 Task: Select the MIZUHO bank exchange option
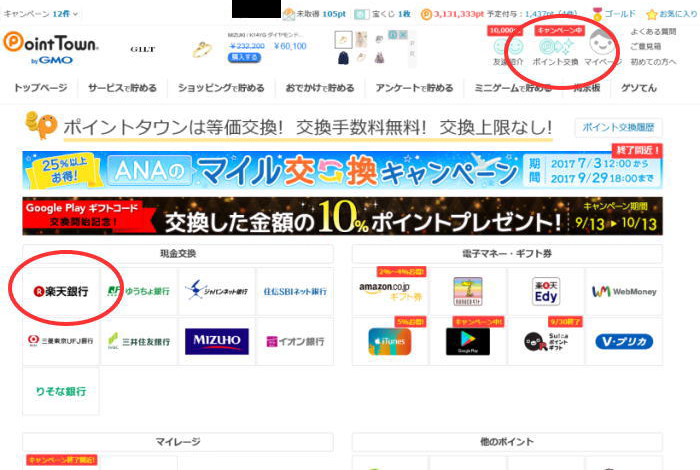[x=217, y=341]
